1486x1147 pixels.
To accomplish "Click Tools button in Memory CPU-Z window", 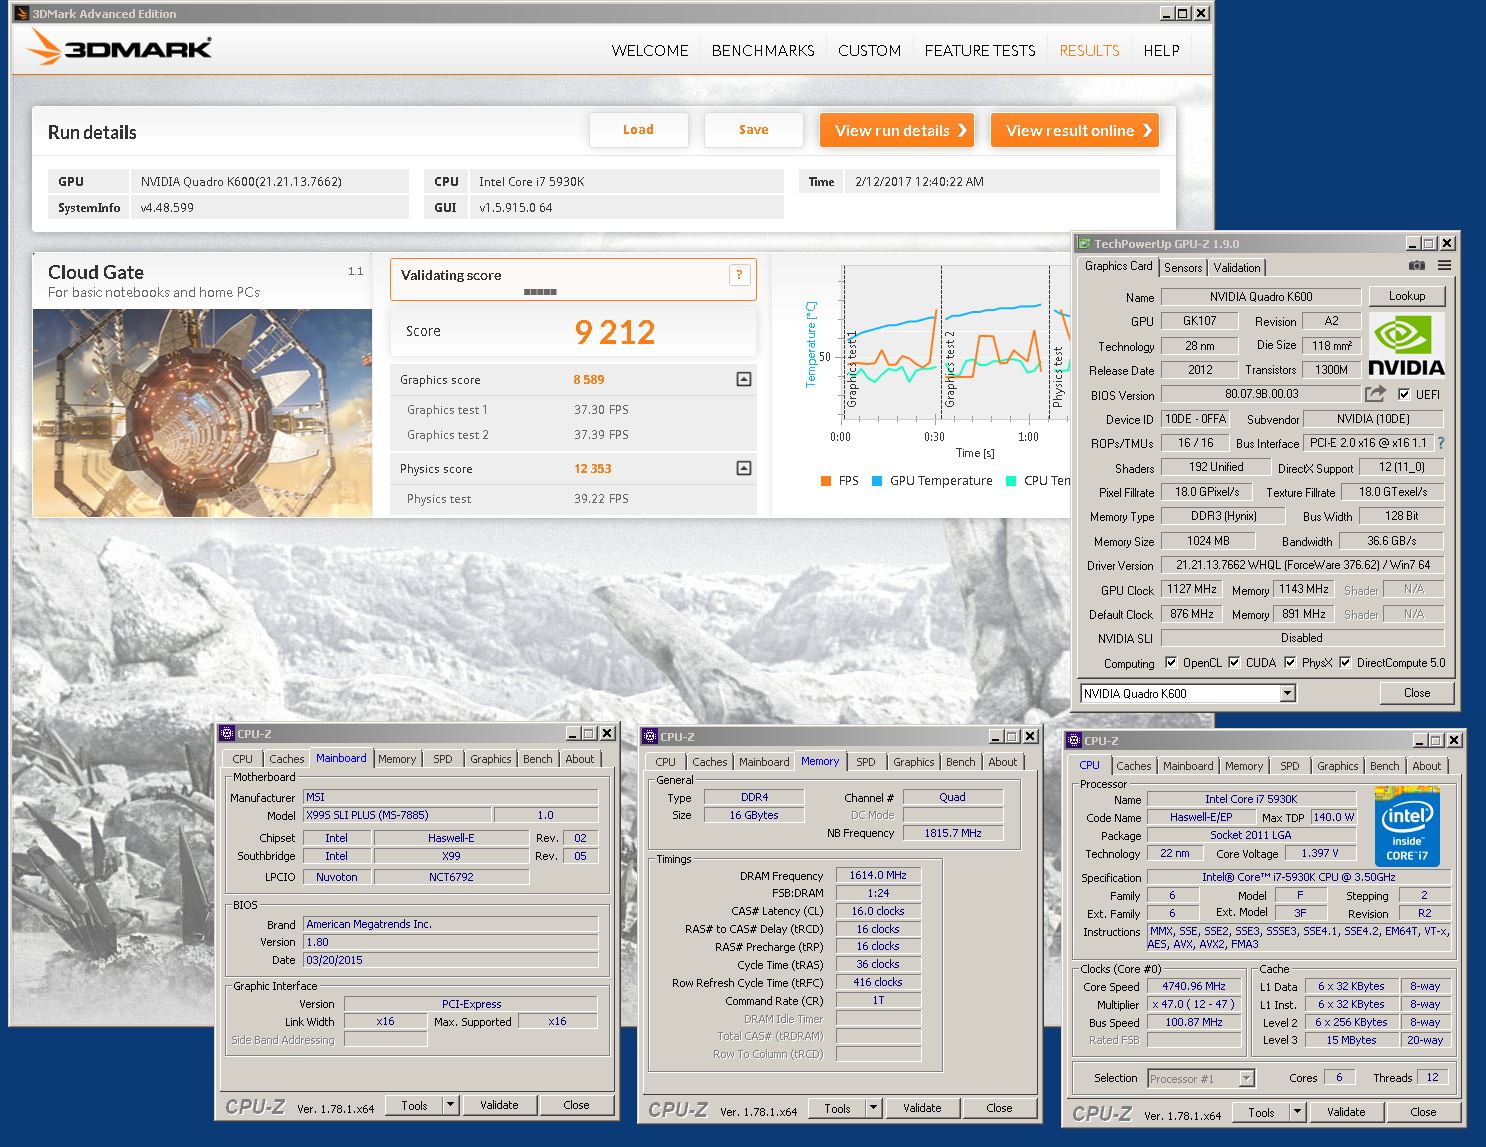I will (x=837, y=1108).
